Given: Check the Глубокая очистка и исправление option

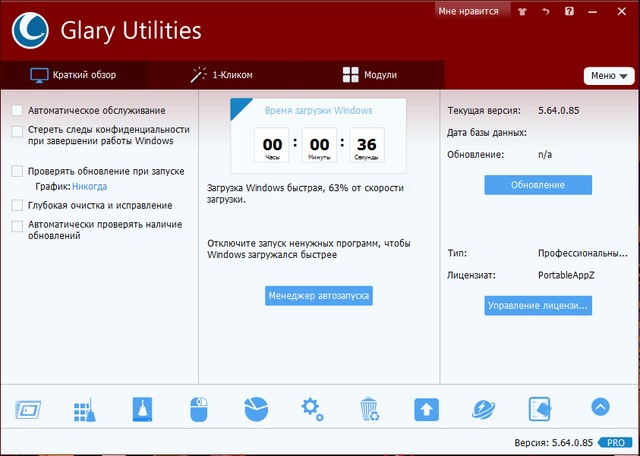Looking at the screenshot, I should [x=17, y=205].
